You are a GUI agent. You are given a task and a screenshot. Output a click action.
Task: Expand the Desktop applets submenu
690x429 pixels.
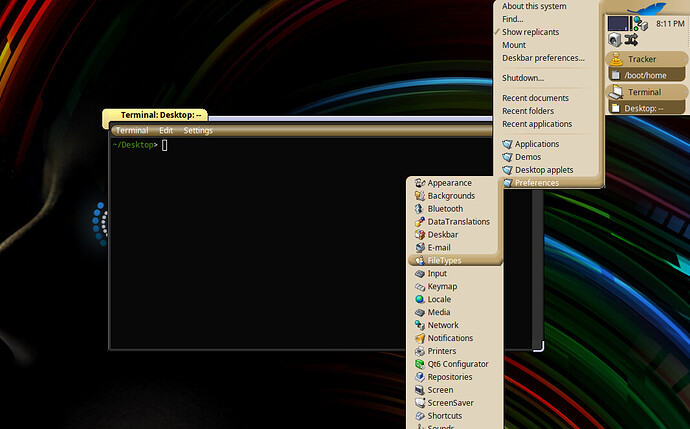coord(546,170)
